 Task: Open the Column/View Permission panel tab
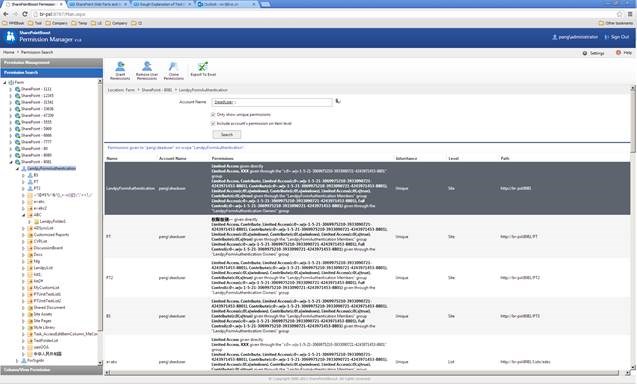(x=52, y=370)
